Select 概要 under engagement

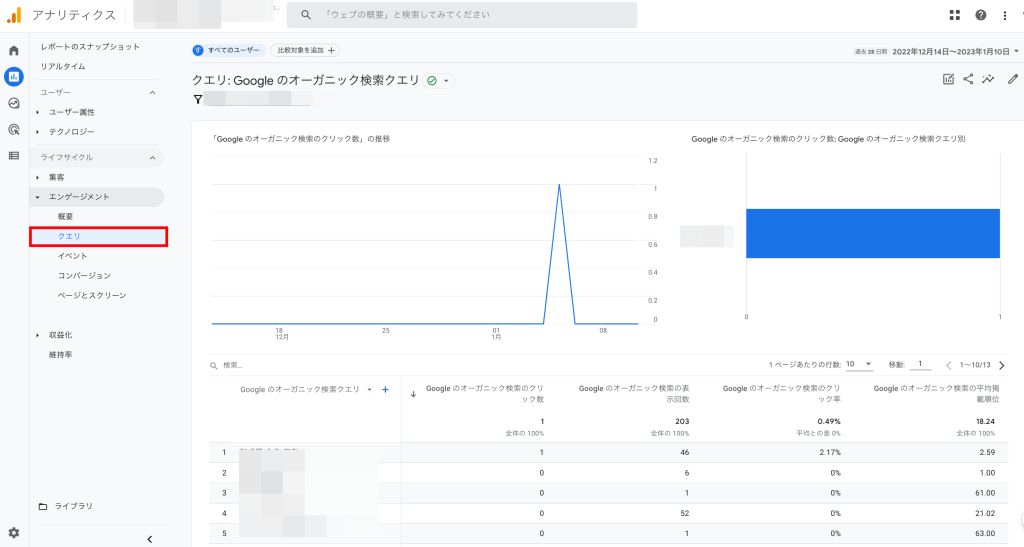click(x=65, y=217)
